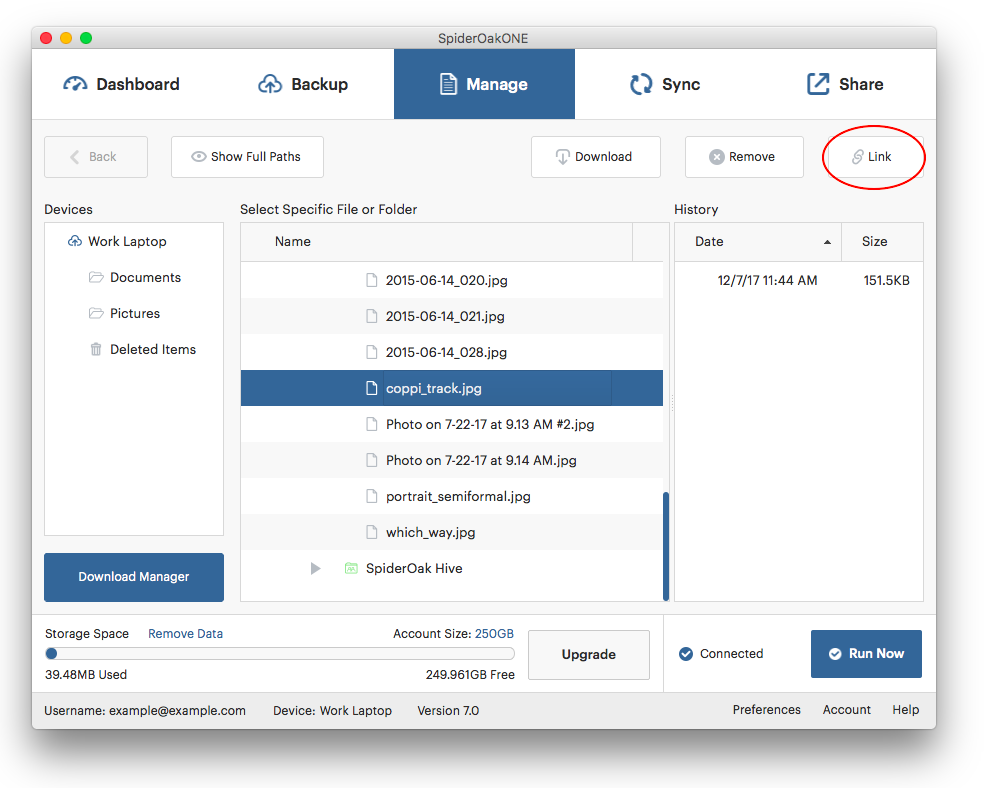Image resolution: width=1002 pixels, height=788 pixels.
Task: Click the chain icon on the Link button
Action: coord(858,157)
